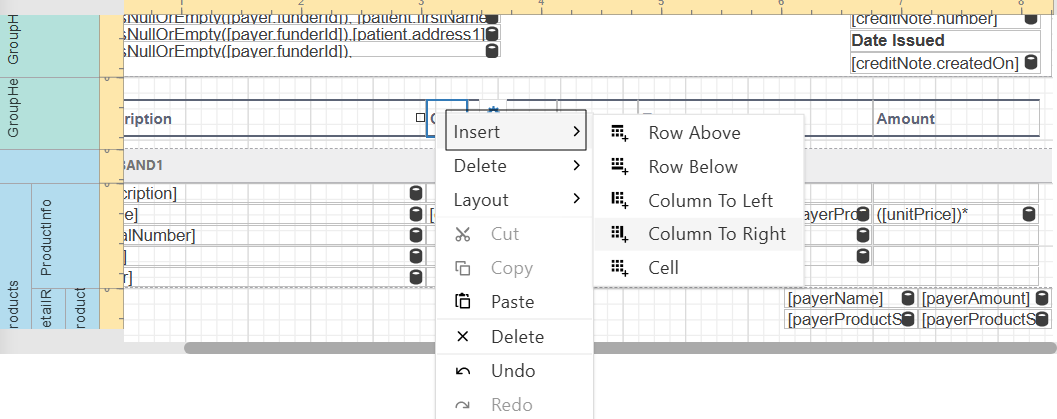Insert a row above the selected cell

694,133
